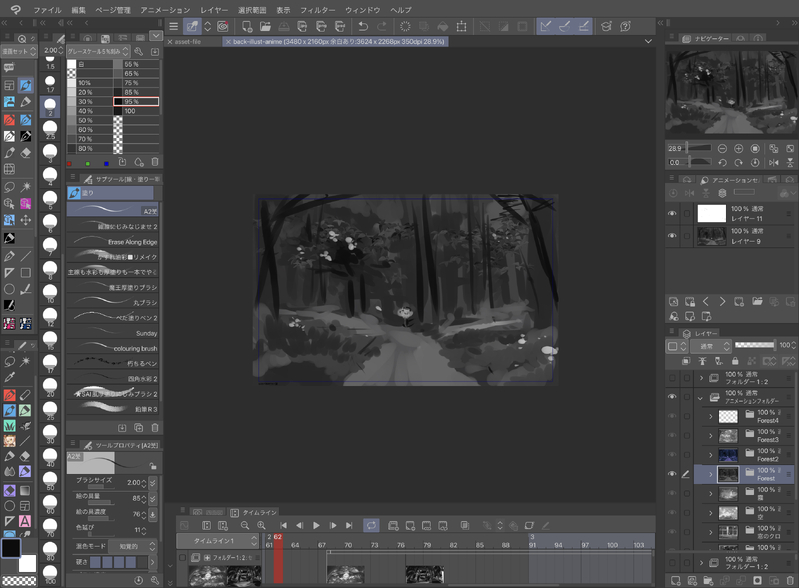The image size is (799, 588).
Task: Click the new animation cel icon in the timeline
Action: click(x=410, y=525)
